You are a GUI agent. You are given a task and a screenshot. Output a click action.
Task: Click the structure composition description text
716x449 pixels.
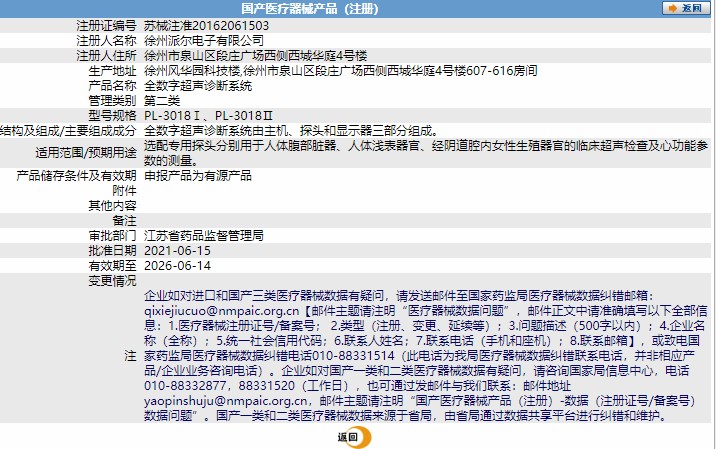[291, 131]
